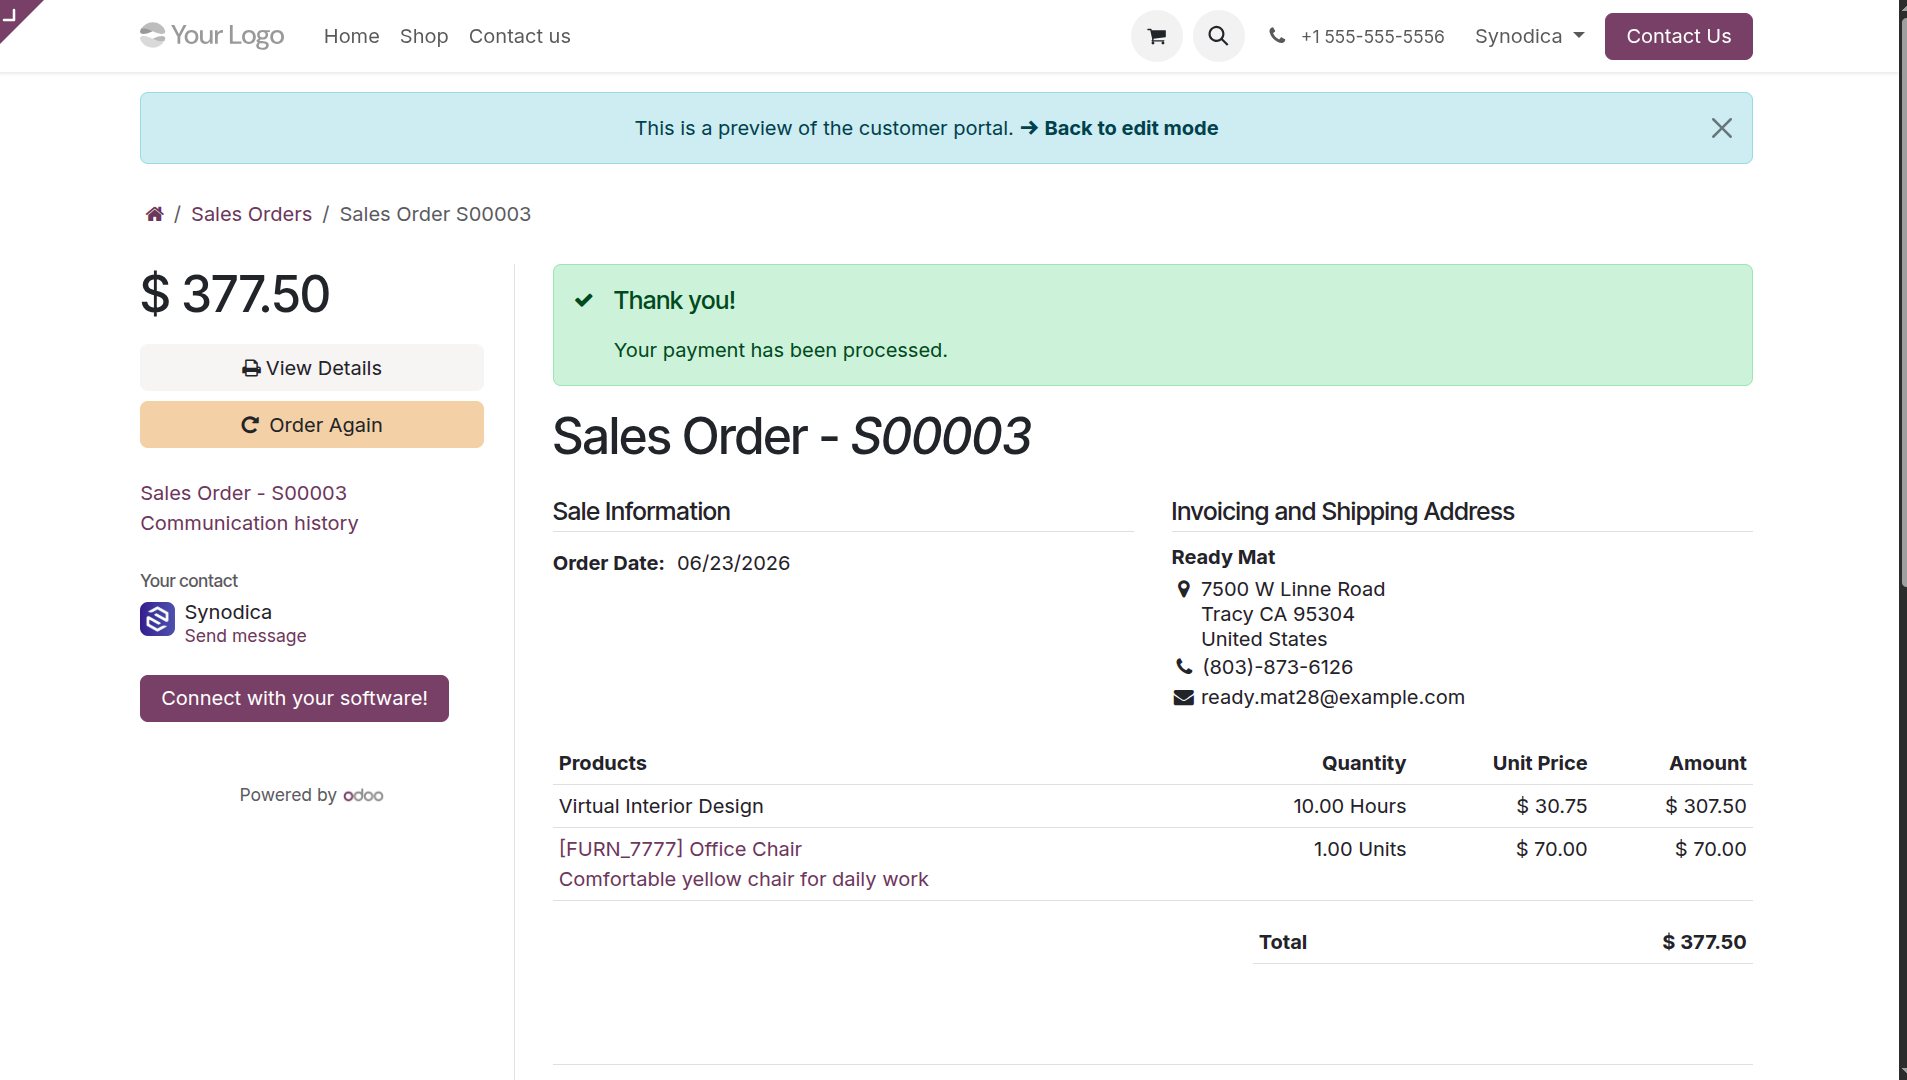Click the Sales Order - S00003 heading
This screenshot has height=1080, width=1907.
tap(791, 436)
